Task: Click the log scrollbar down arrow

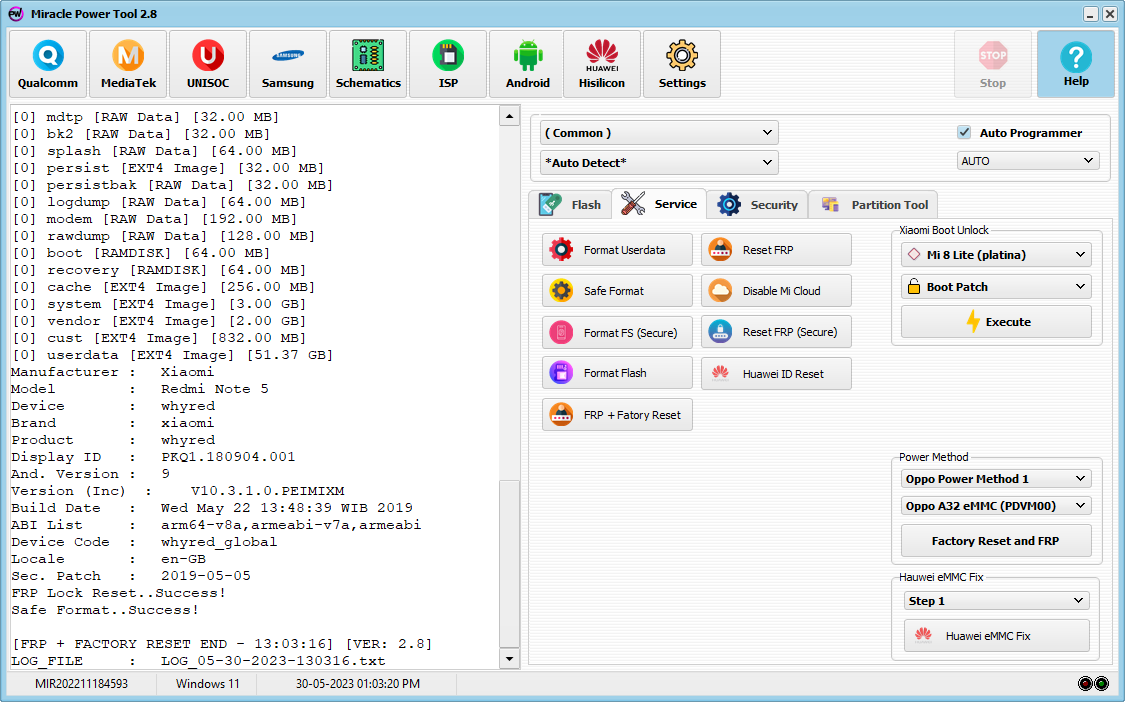Action: [509, 658]
